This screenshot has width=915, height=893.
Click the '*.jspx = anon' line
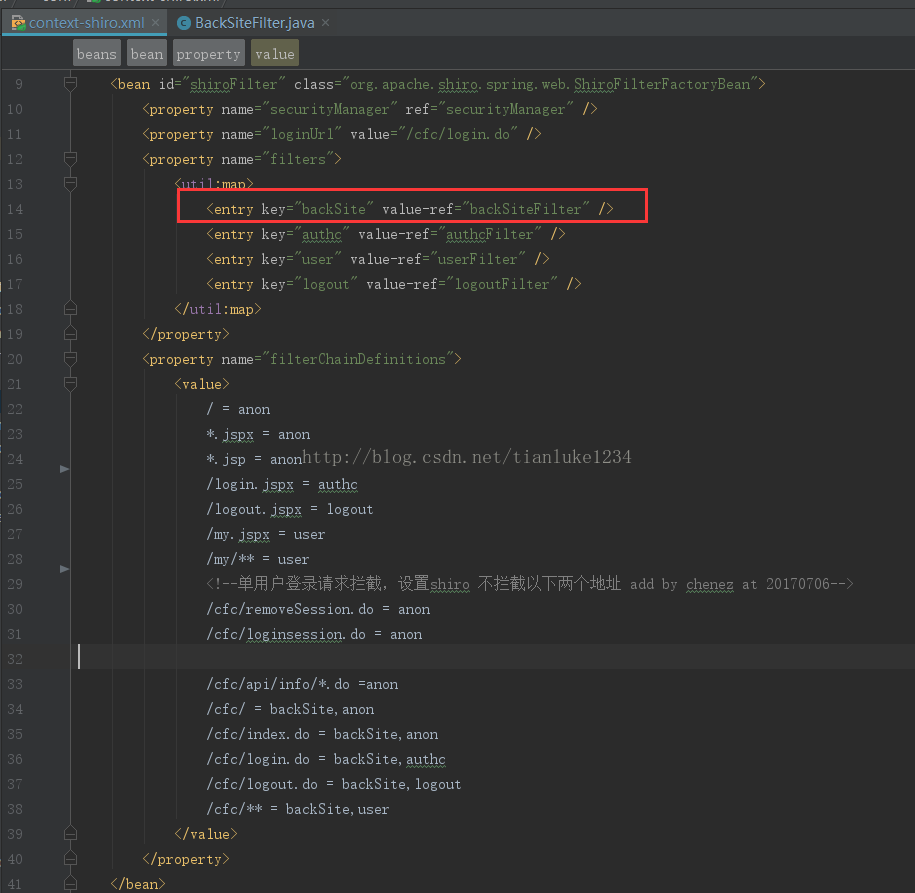(x=258, y=434)
